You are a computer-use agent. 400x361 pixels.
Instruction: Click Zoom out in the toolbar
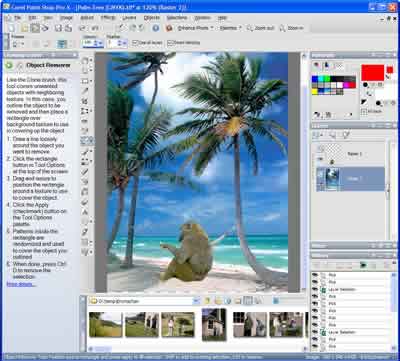pyautogui.click(x=261, y=28)
